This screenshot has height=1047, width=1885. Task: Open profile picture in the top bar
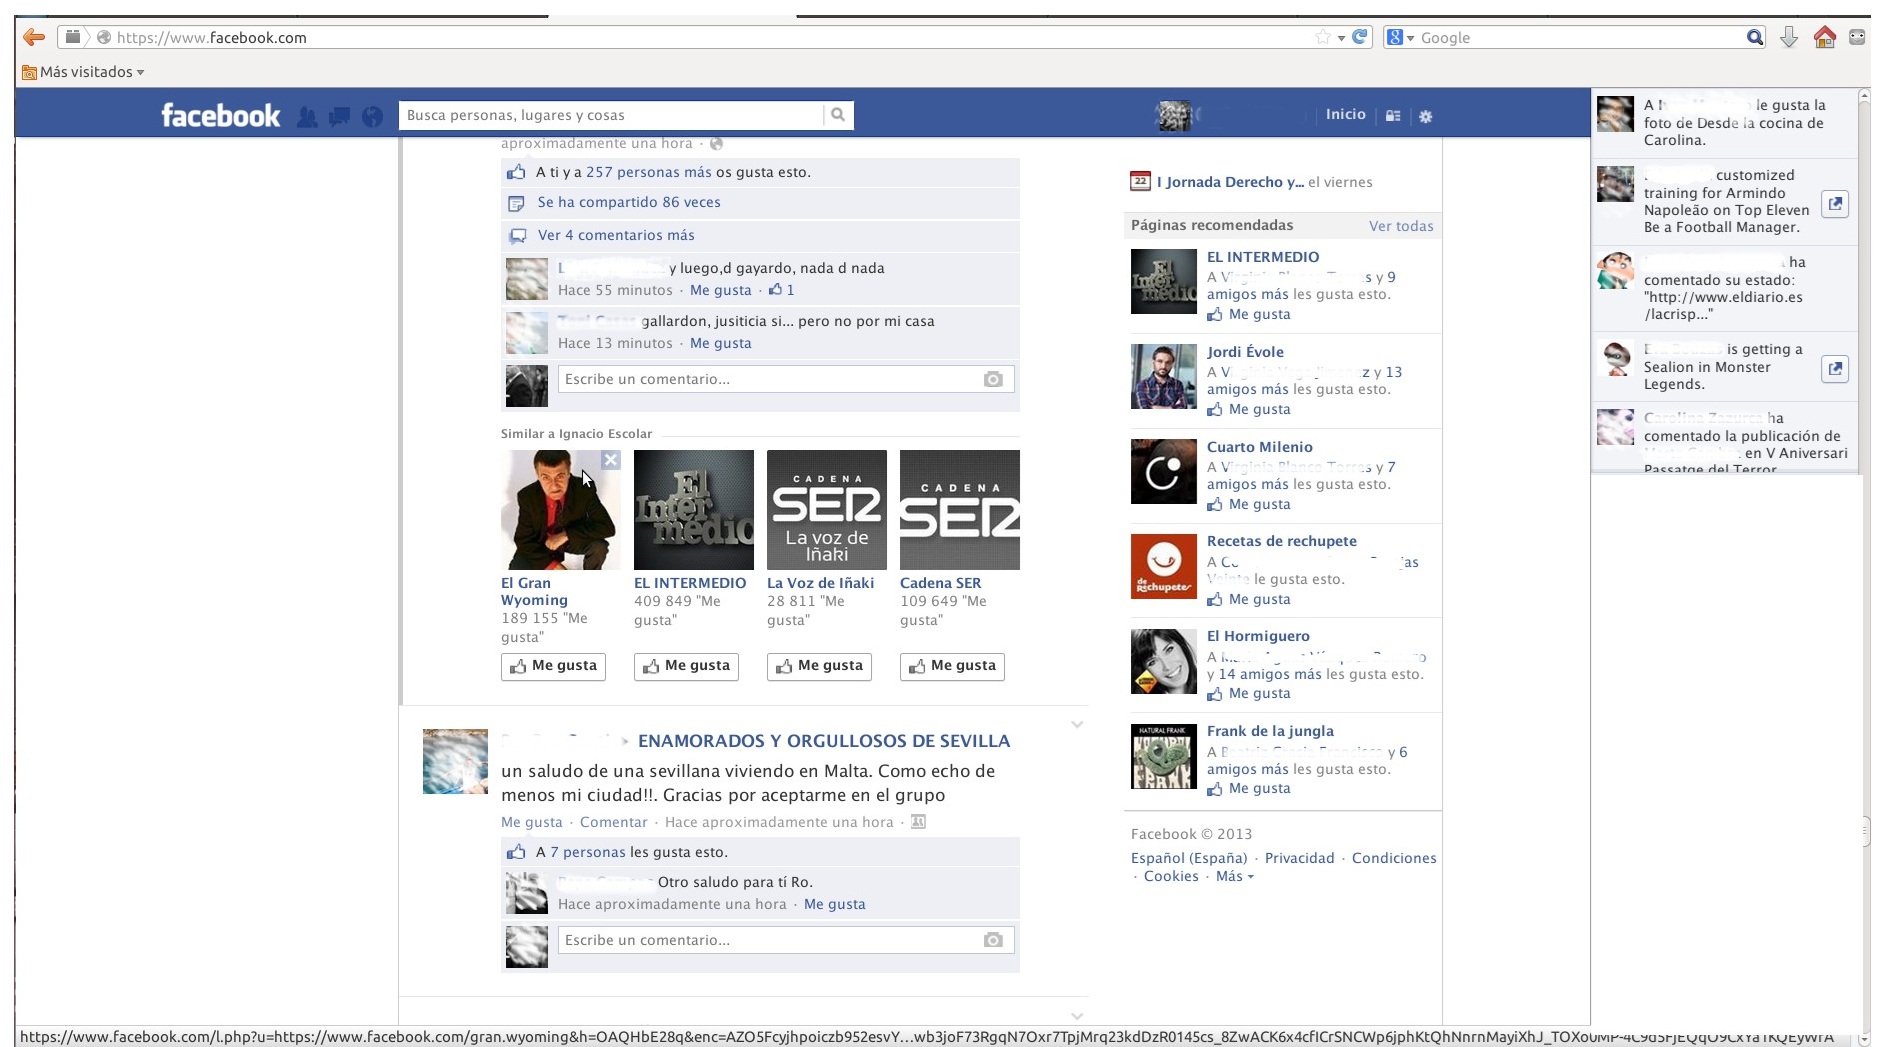point(1173,116)
